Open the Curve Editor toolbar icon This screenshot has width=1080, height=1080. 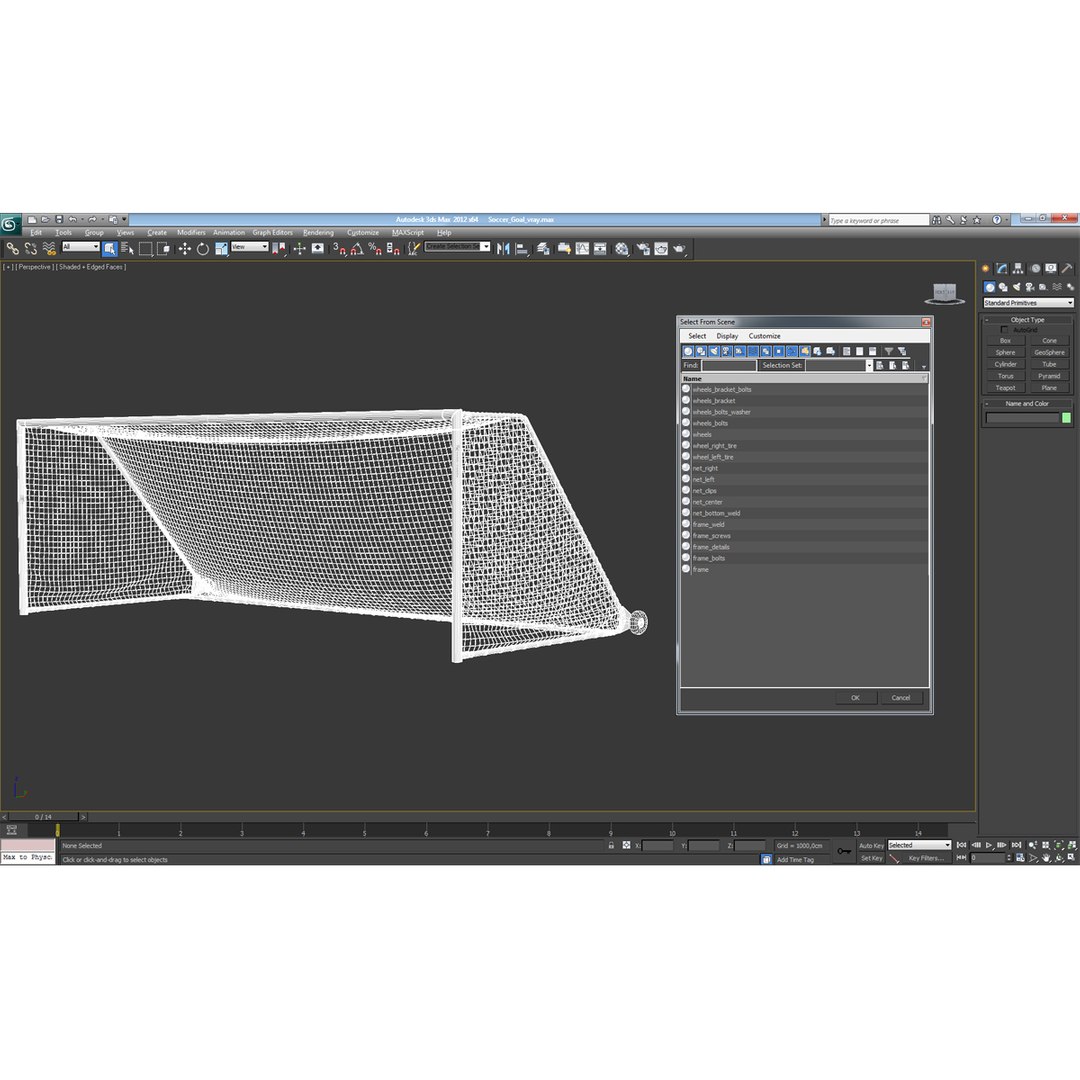(x=582, y=249)
